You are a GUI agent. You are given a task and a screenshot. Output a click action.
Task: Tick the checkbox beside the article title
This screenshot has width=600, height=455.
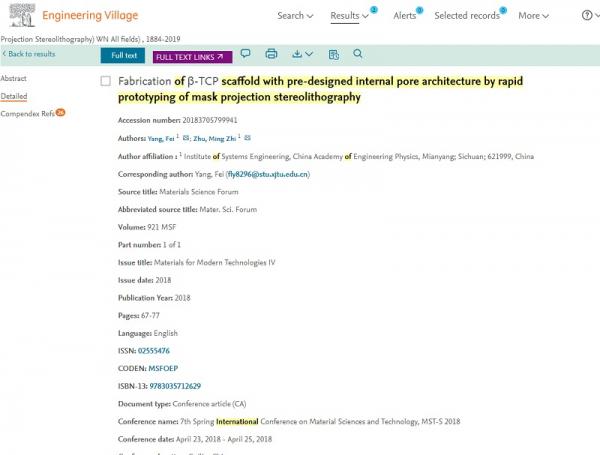coord(106,81)
